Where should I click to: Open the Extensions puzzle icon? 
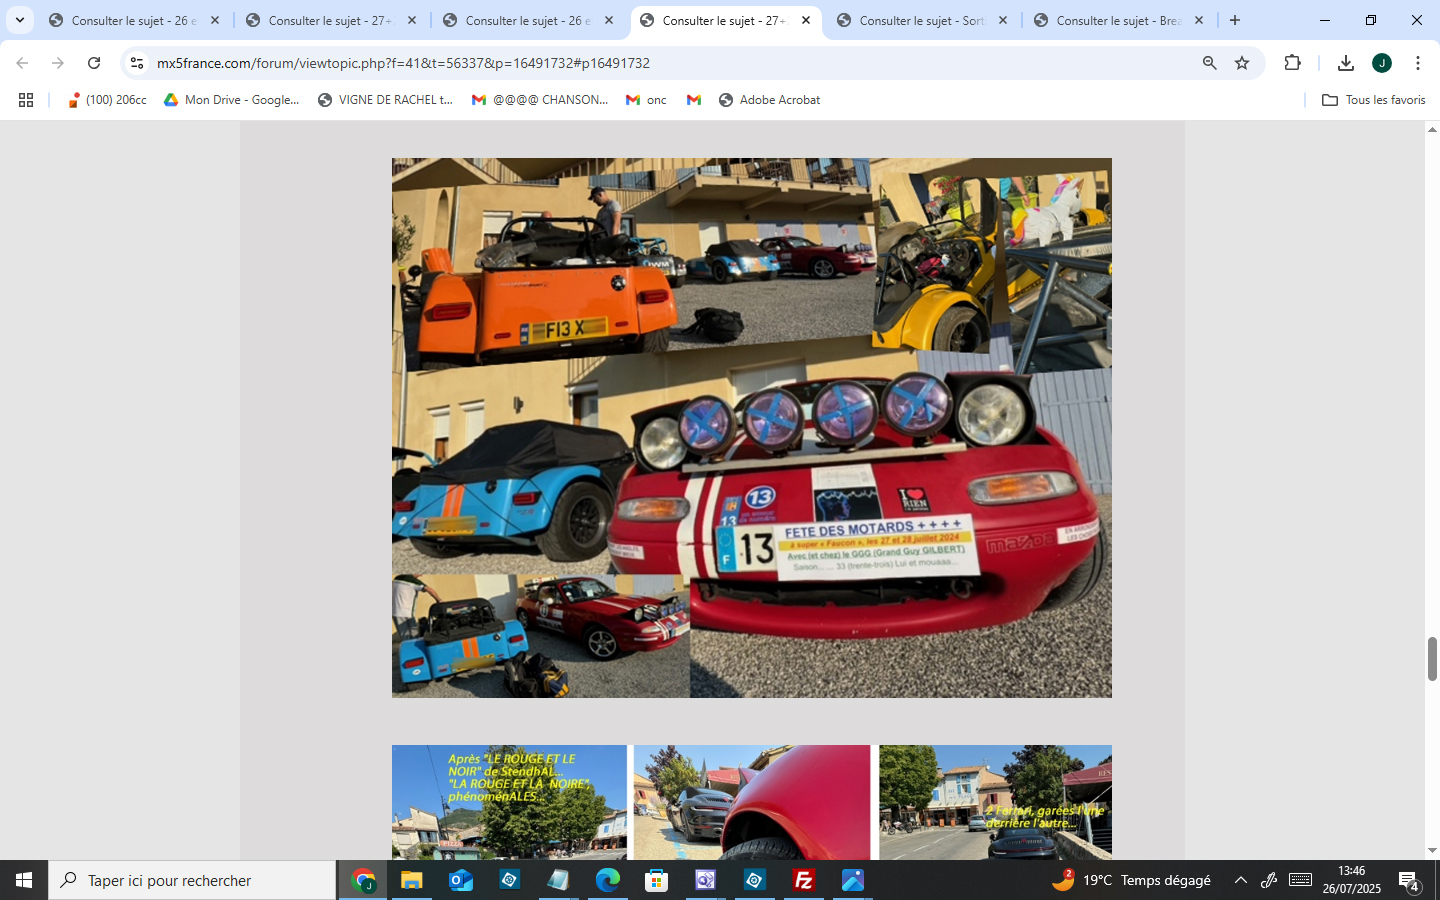click(1292, 63)
